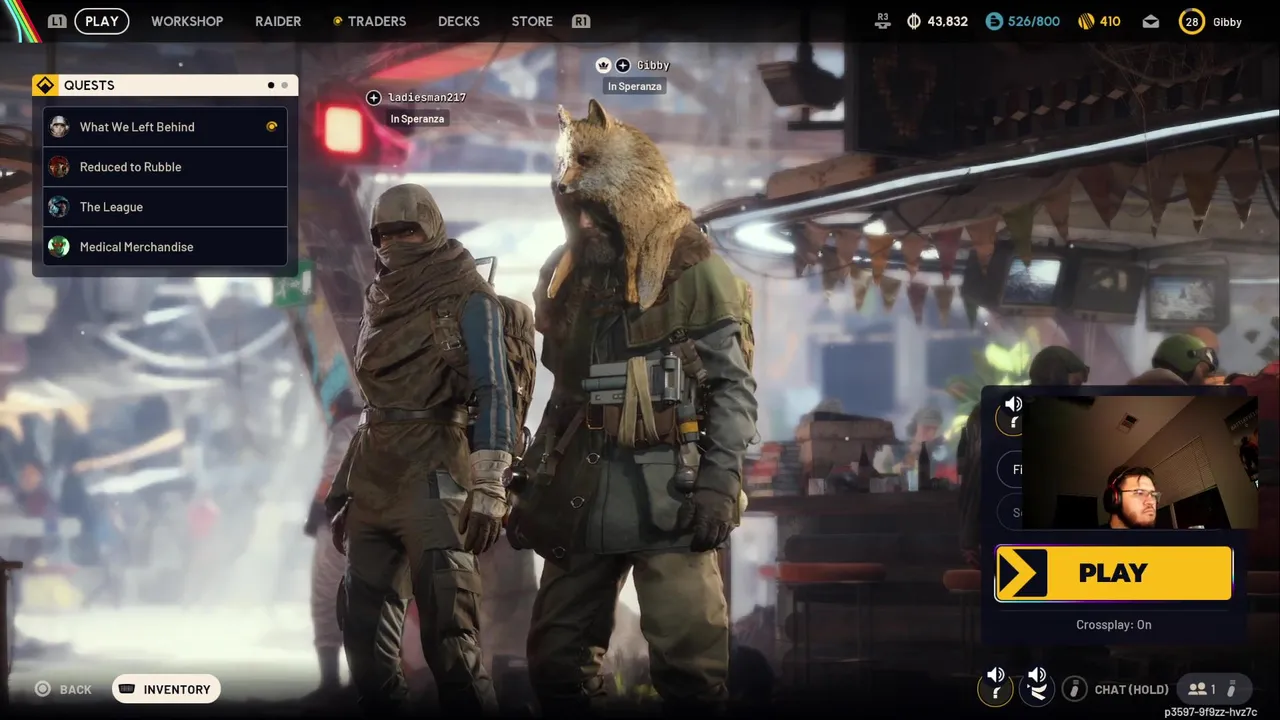Click the R3 stick prompt icon

pyautogui.click(x=882, y=20)
